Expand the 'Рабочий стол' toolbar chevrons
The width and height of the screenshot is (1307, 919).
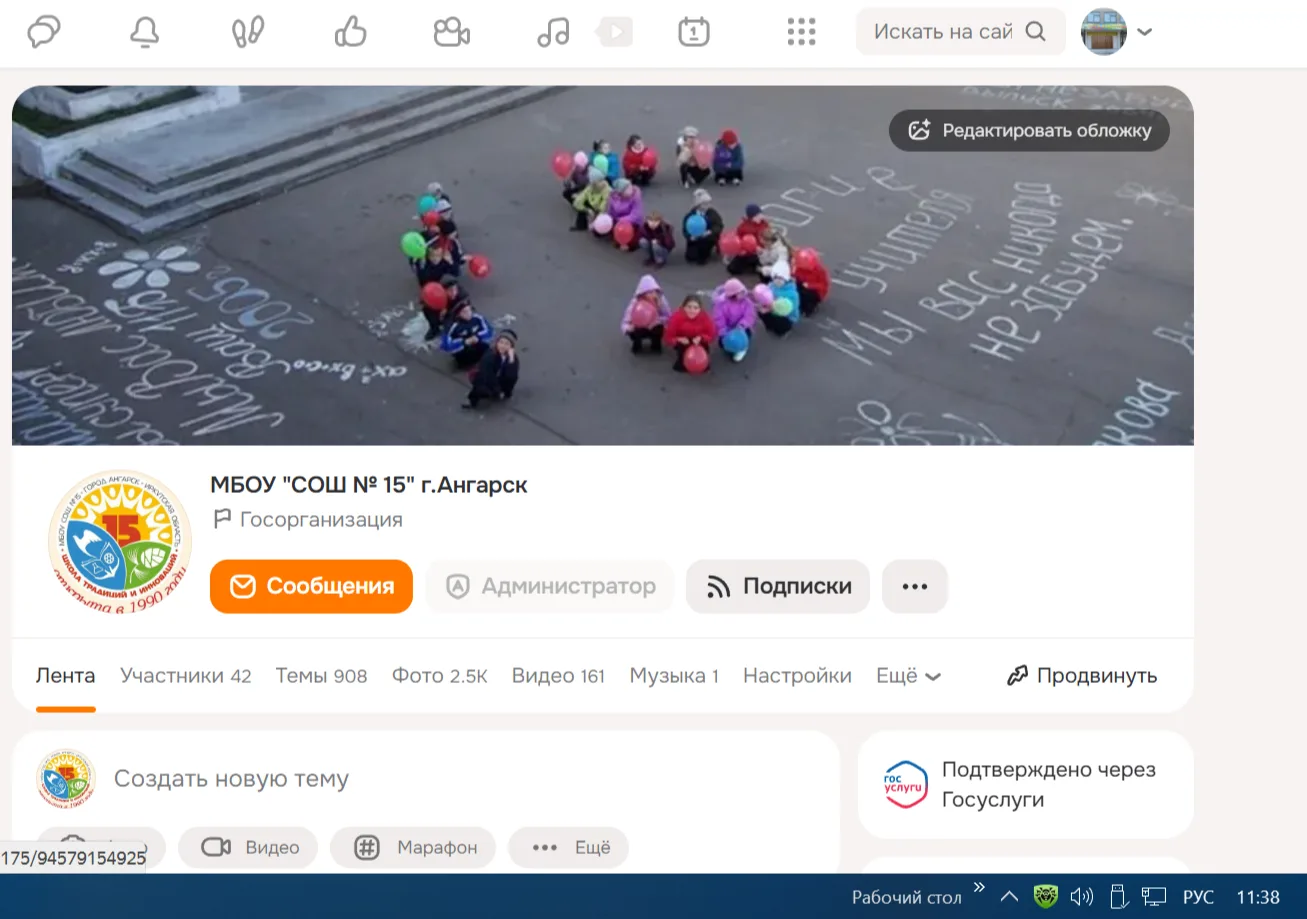click(979, 887)
